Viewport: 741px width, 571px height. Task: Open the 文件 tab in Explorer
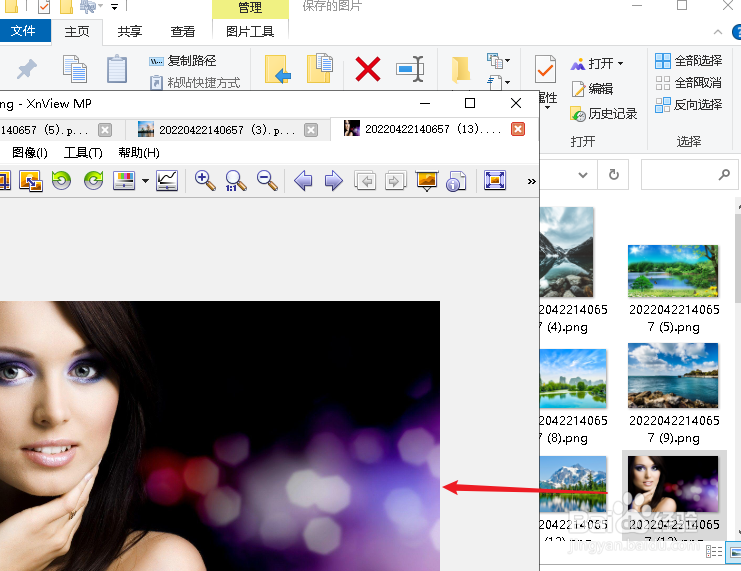[24, 31]
